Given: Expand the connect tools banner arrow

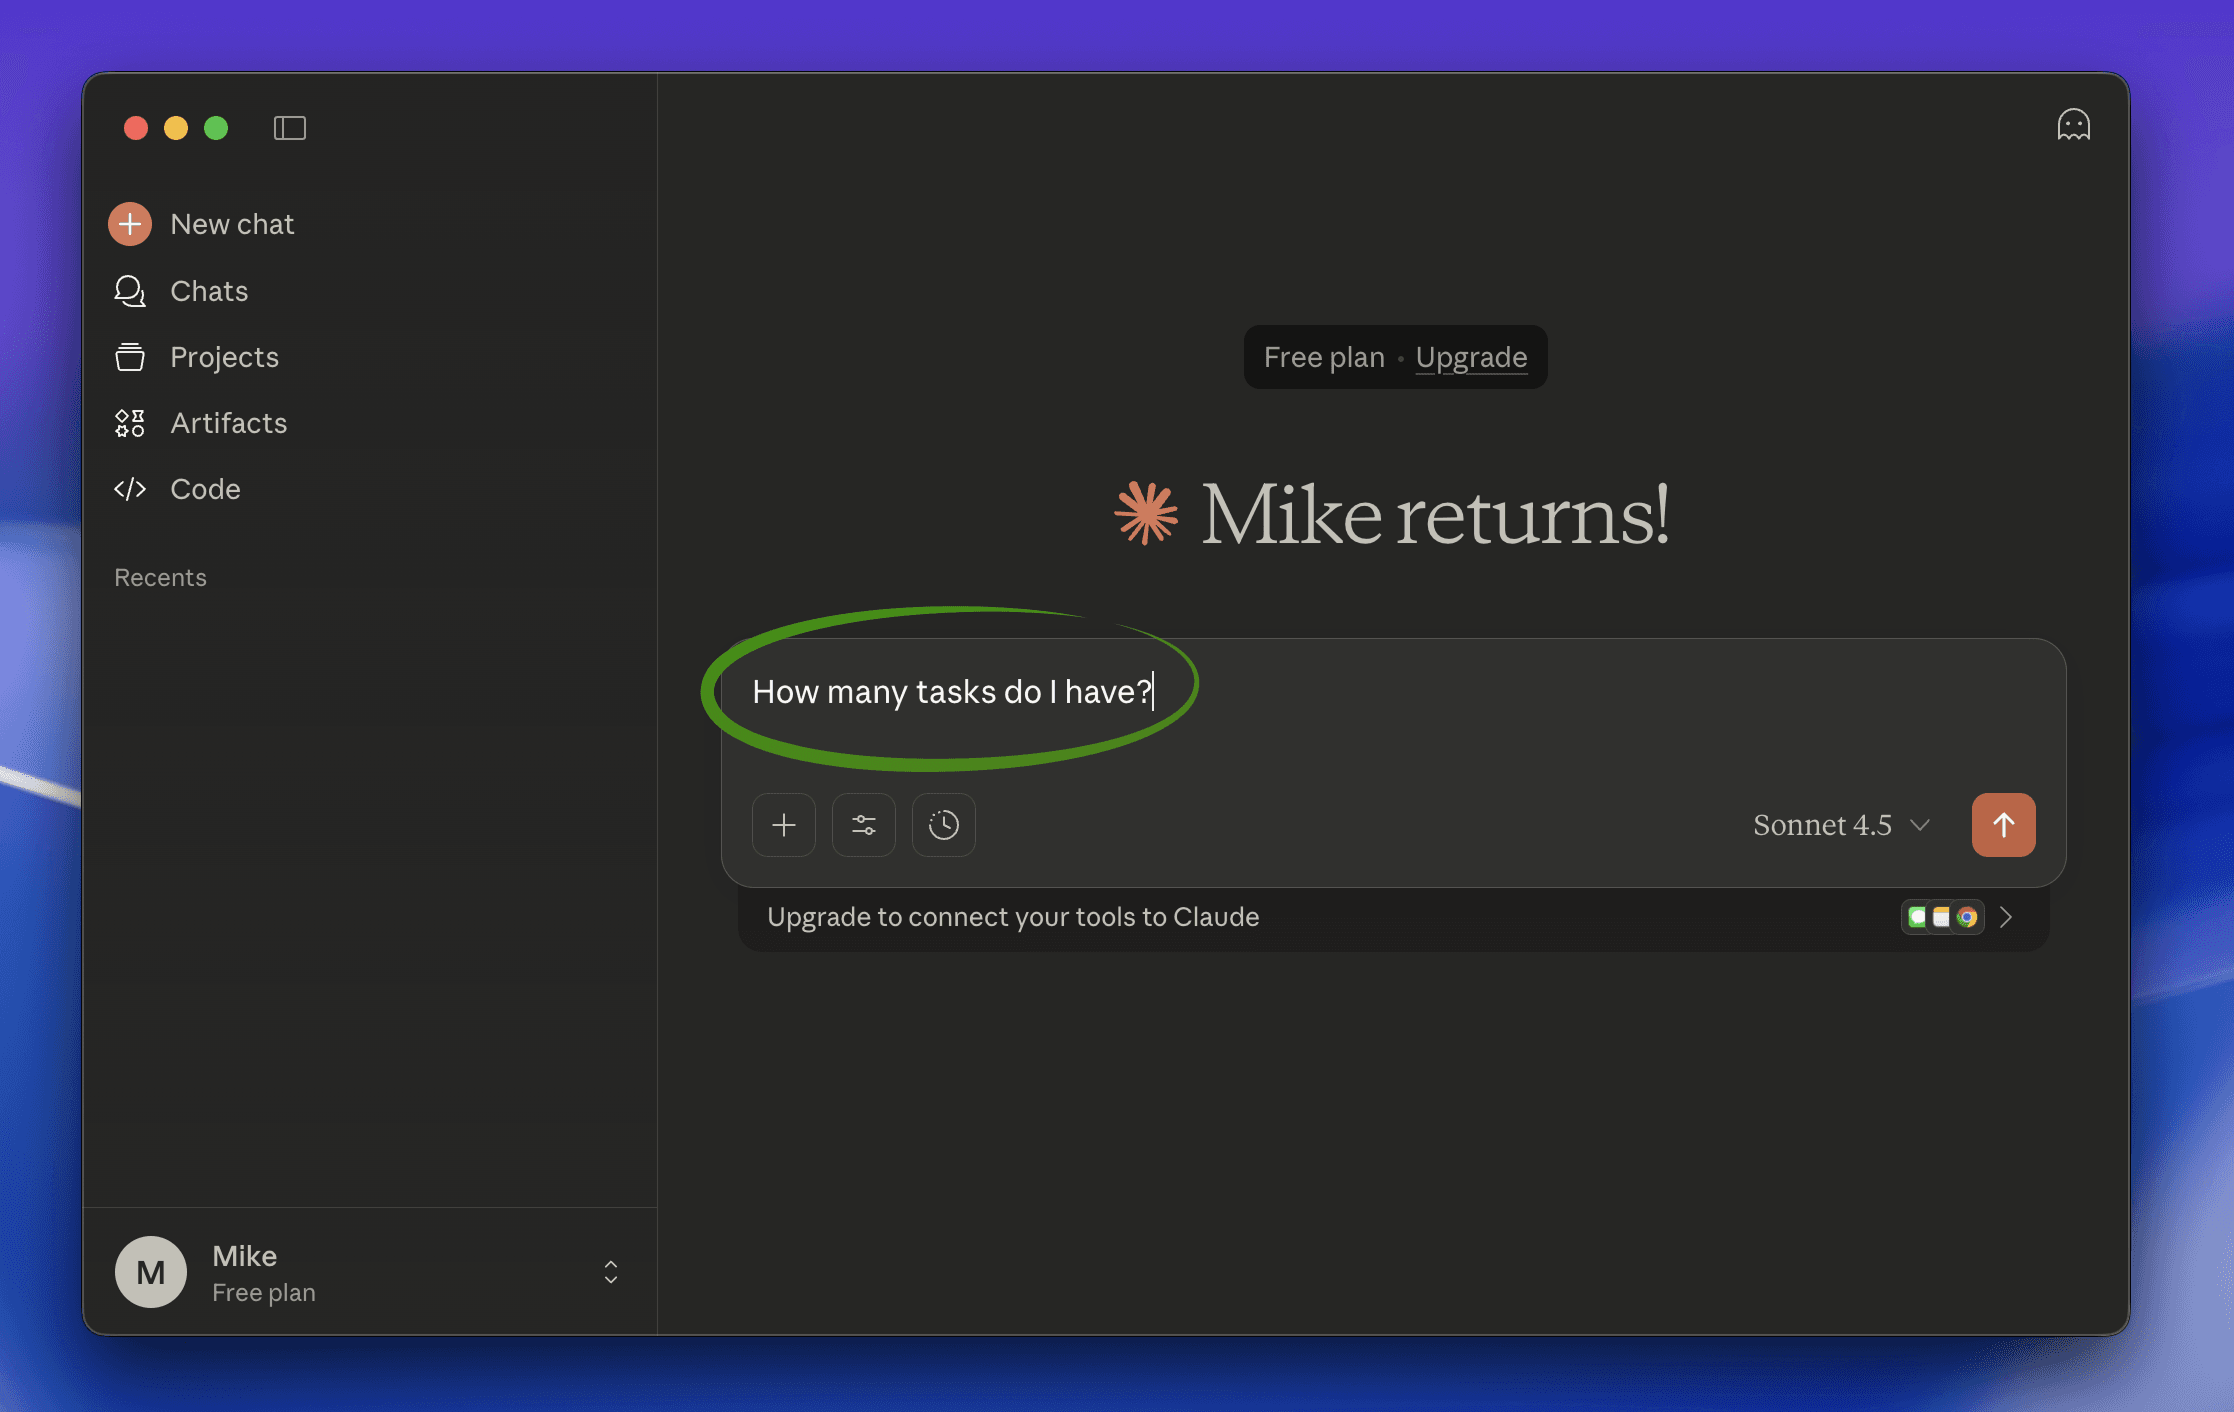Looking at the screenshot, I should click(x=2006, y=917).
